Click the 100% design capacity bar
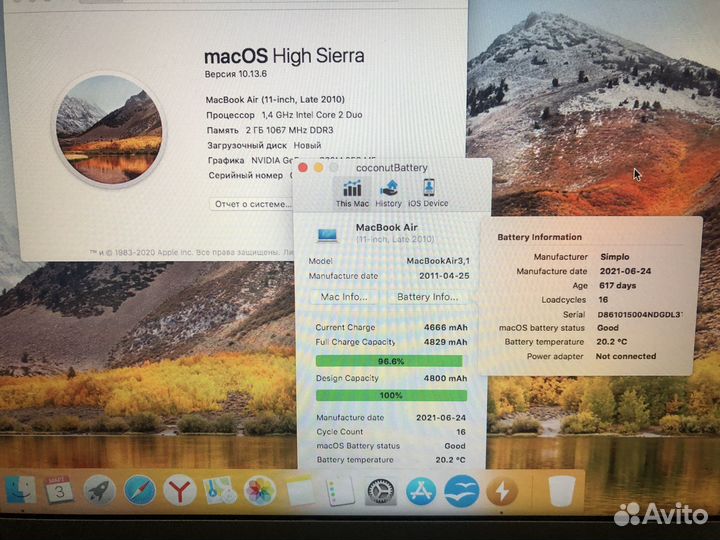This screenshot has height=540, width=720. [391, 395]
